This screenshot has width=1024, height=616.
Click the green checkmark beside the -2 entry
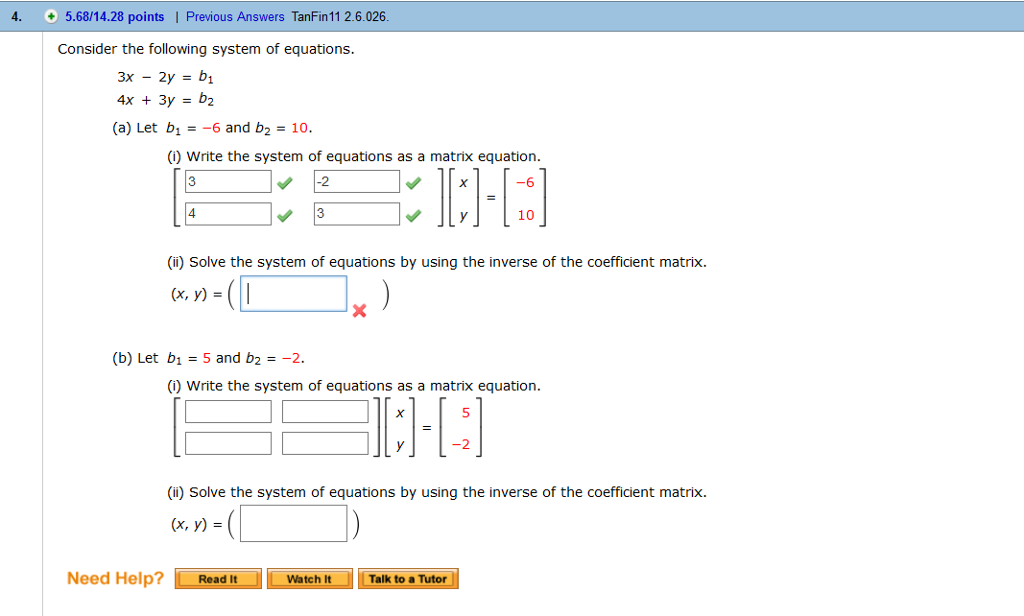[x=413, y=181]
